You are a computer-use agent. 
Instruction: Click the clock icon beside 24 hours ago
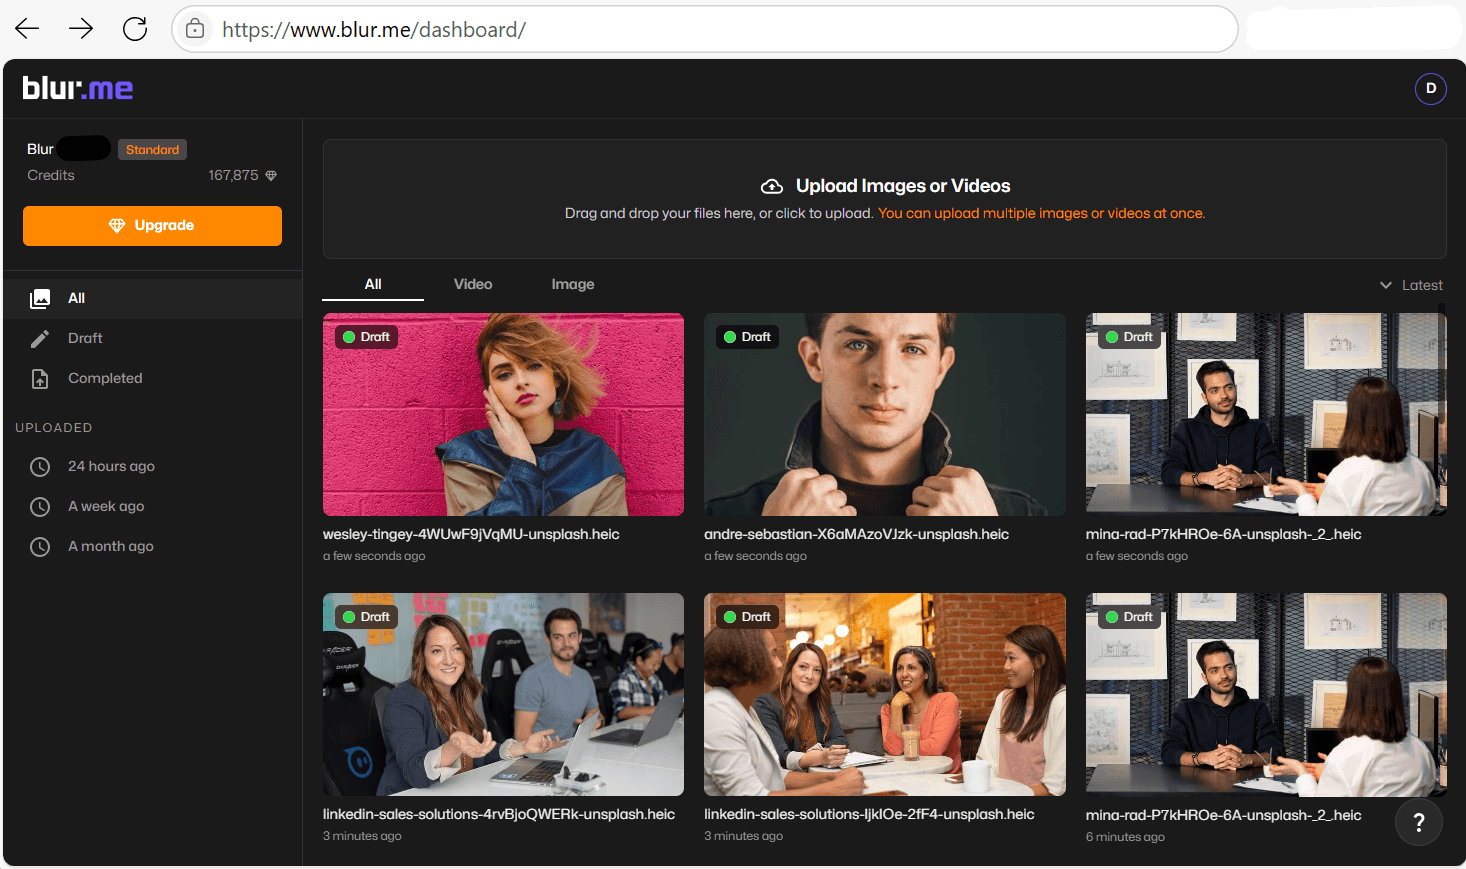40,466
